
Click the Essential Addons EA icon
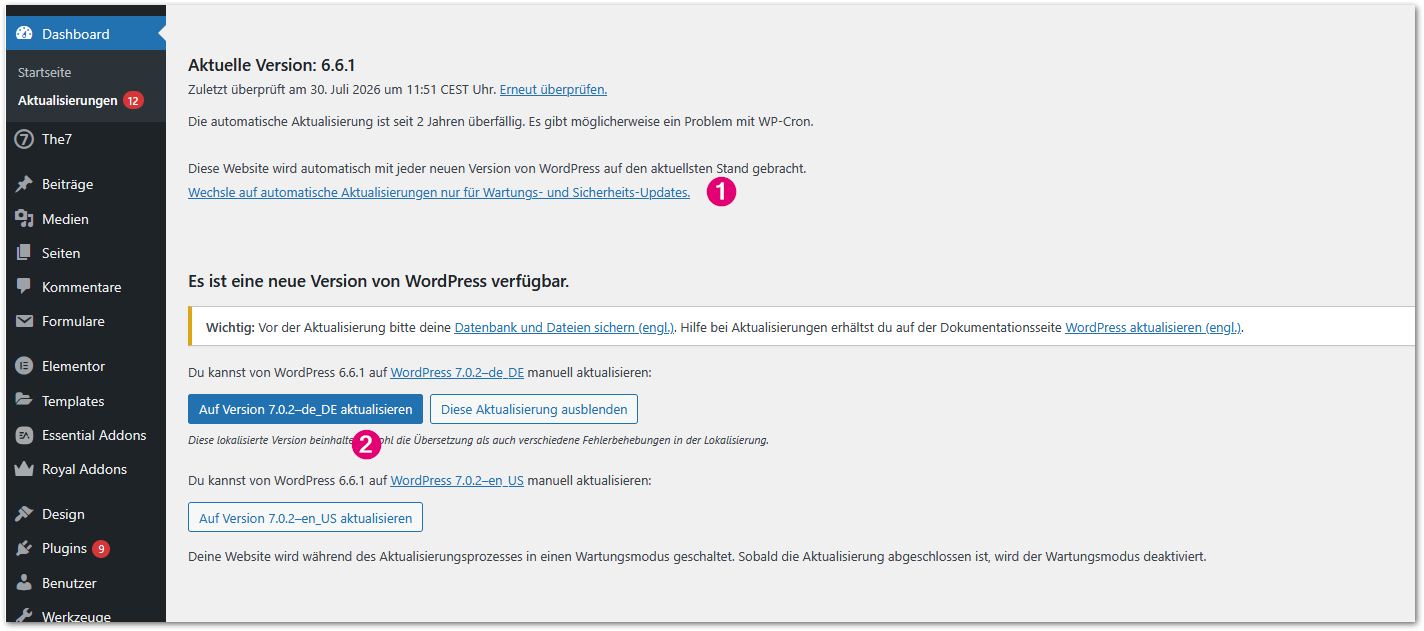(24, 435)
